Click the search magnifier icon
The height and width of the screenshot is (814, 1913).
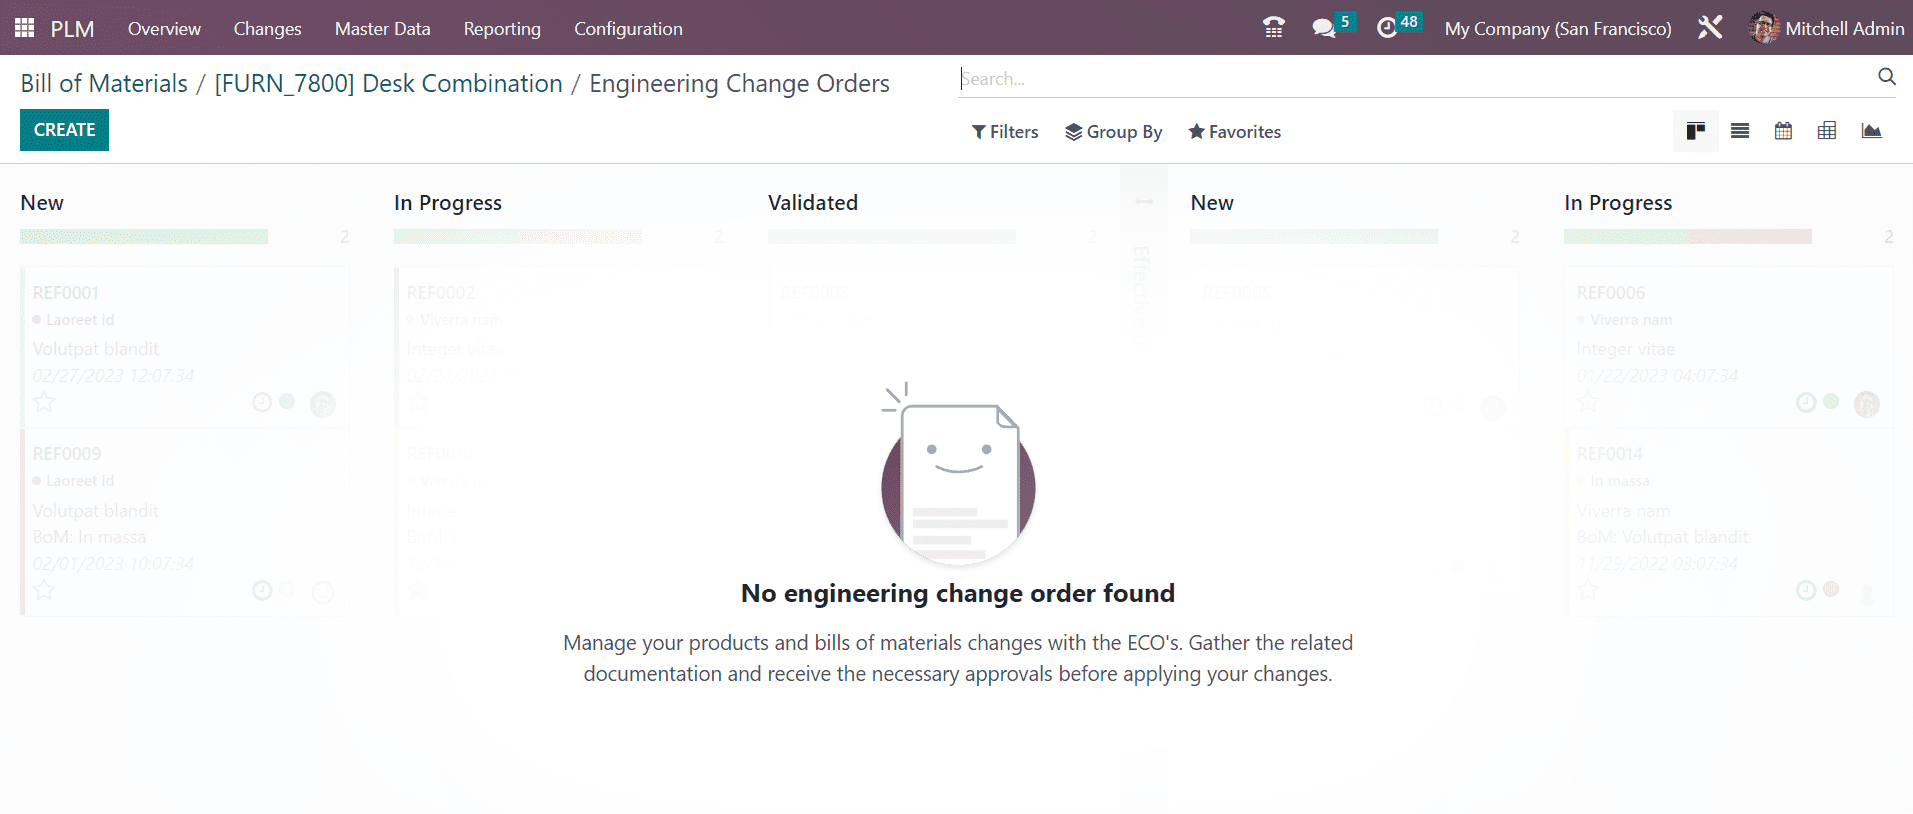coord(1887,77)
